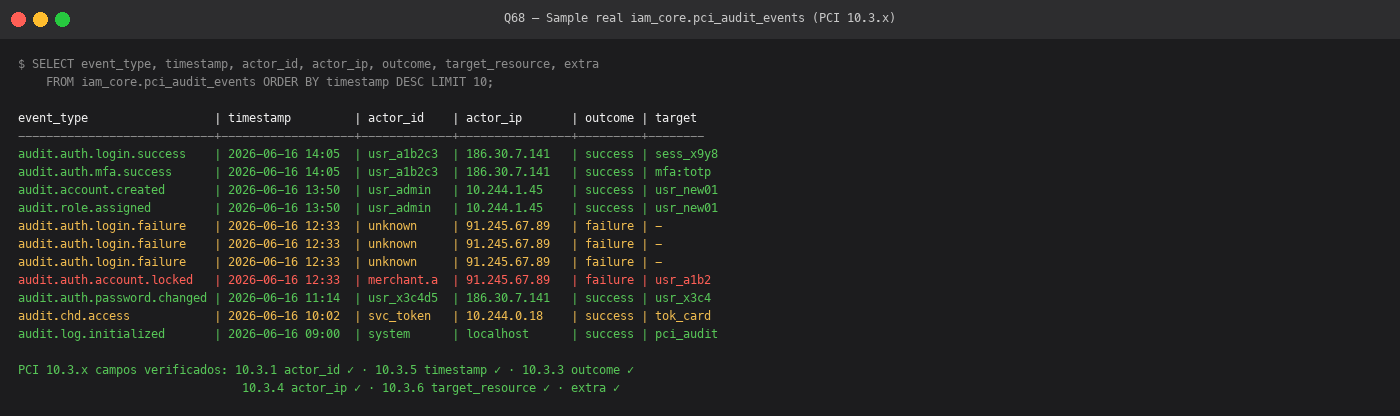Click the PCI 10.3.x campos verificados line
Image resolution: width=1400 pixels, height=416 pixels.
tap(326, 370)
